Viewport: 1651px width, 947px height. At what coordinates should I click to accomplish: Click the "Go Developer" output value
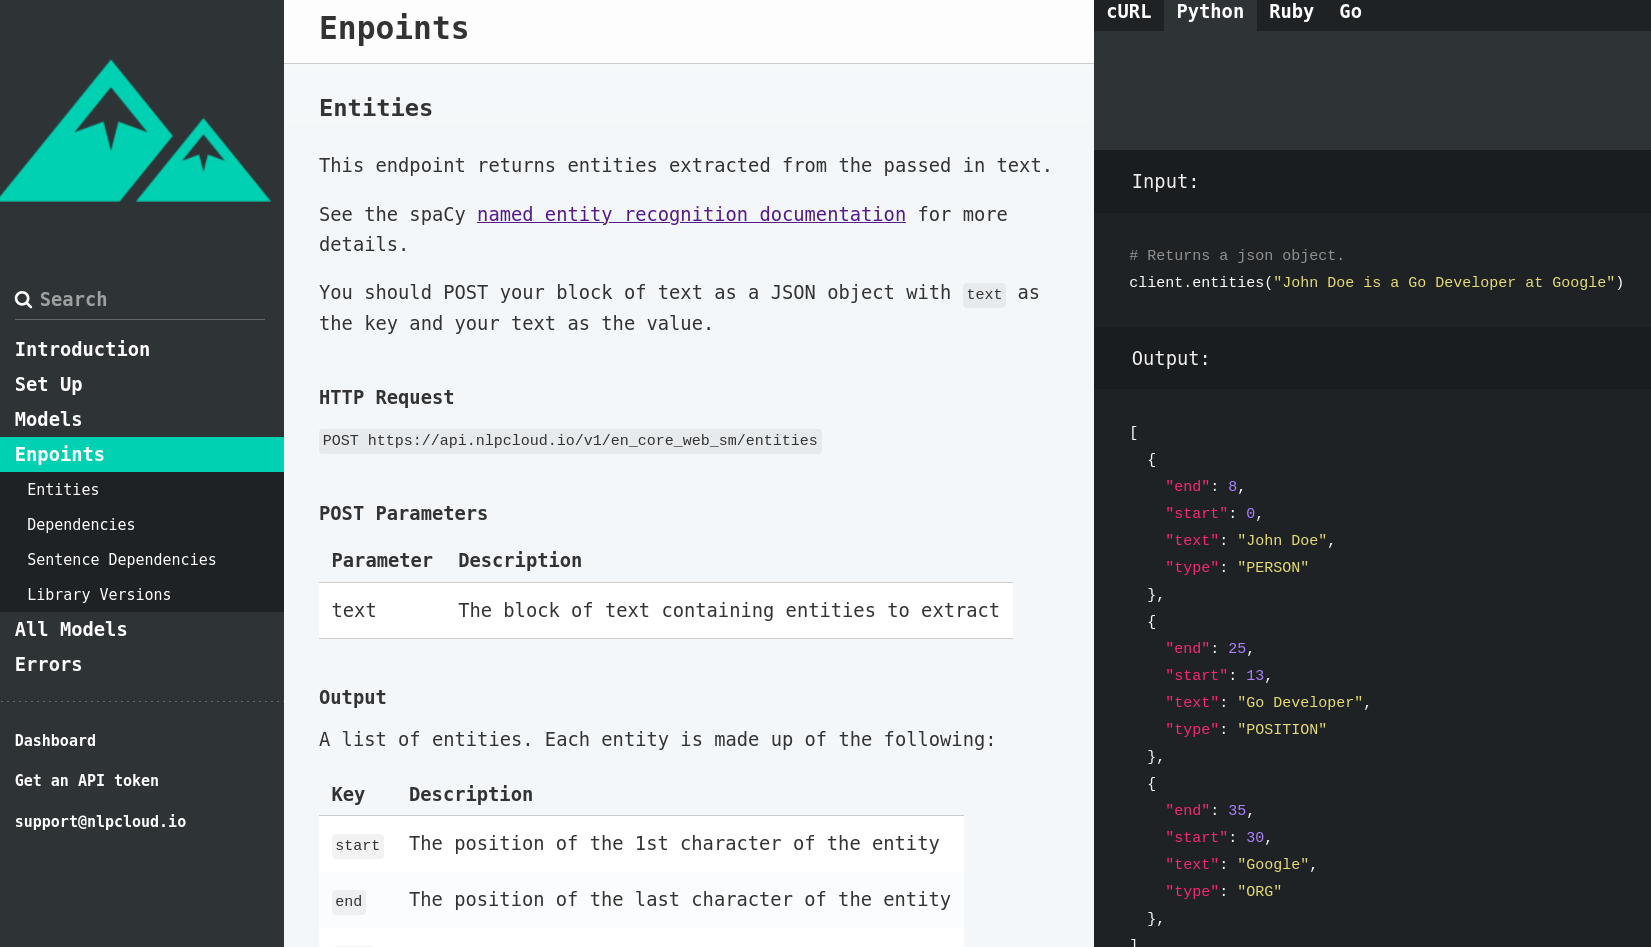(1300, 702)
